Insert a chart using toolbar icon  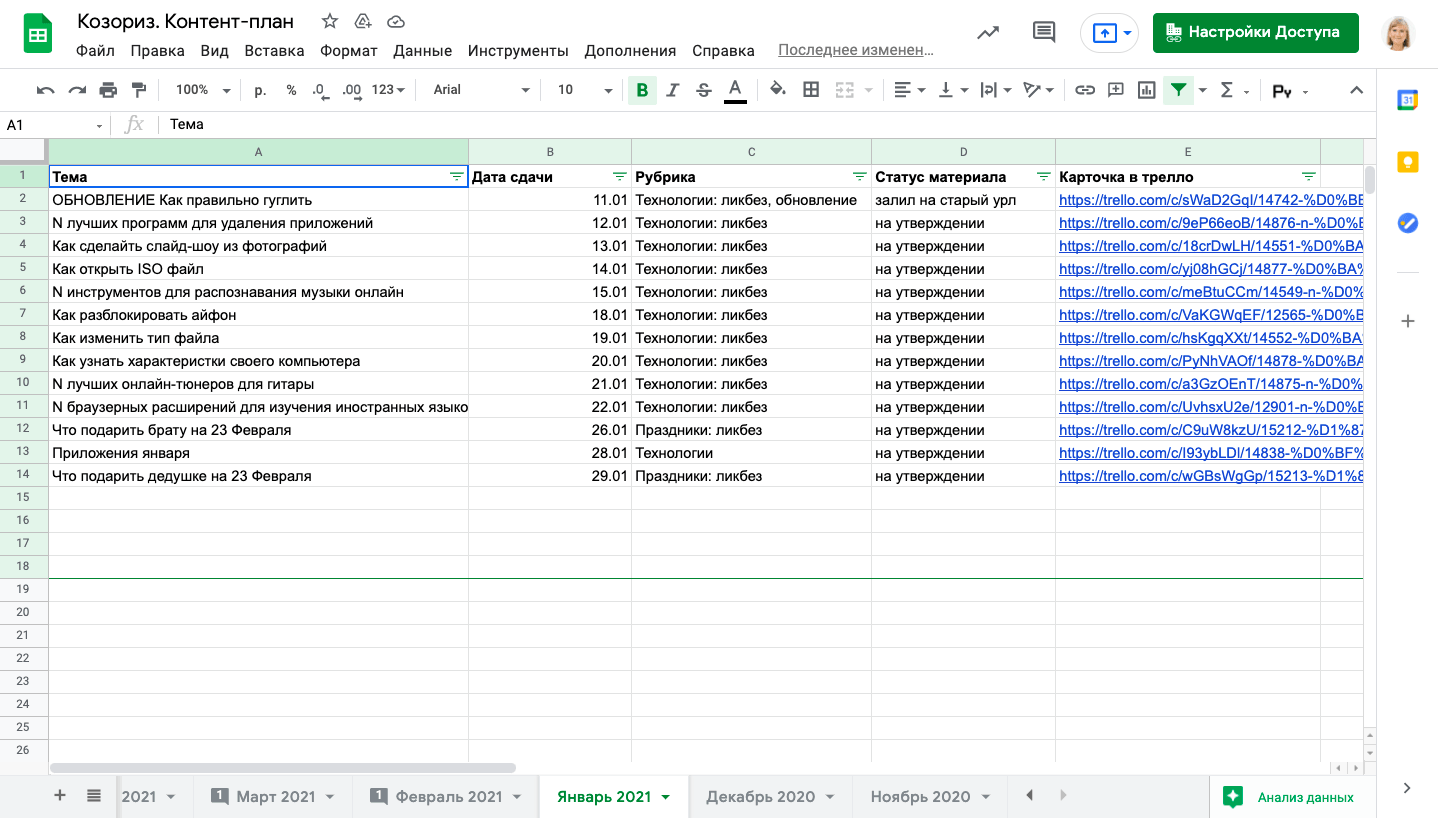[x=1146, y=90]
